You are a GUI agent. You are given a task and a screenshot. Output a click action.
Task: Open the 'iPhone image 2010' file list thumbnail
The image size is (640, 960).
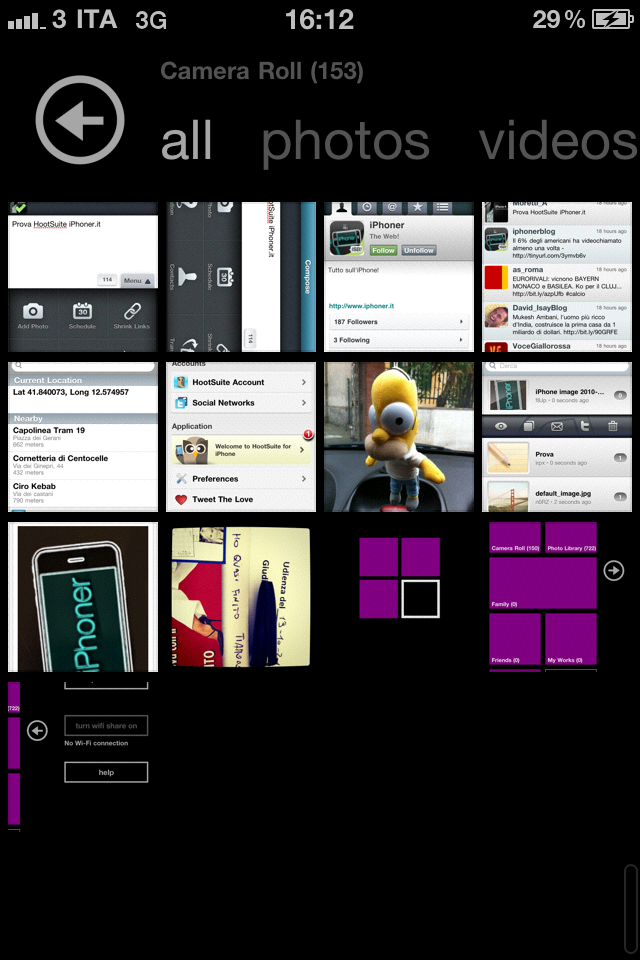[x=557, y=437]
